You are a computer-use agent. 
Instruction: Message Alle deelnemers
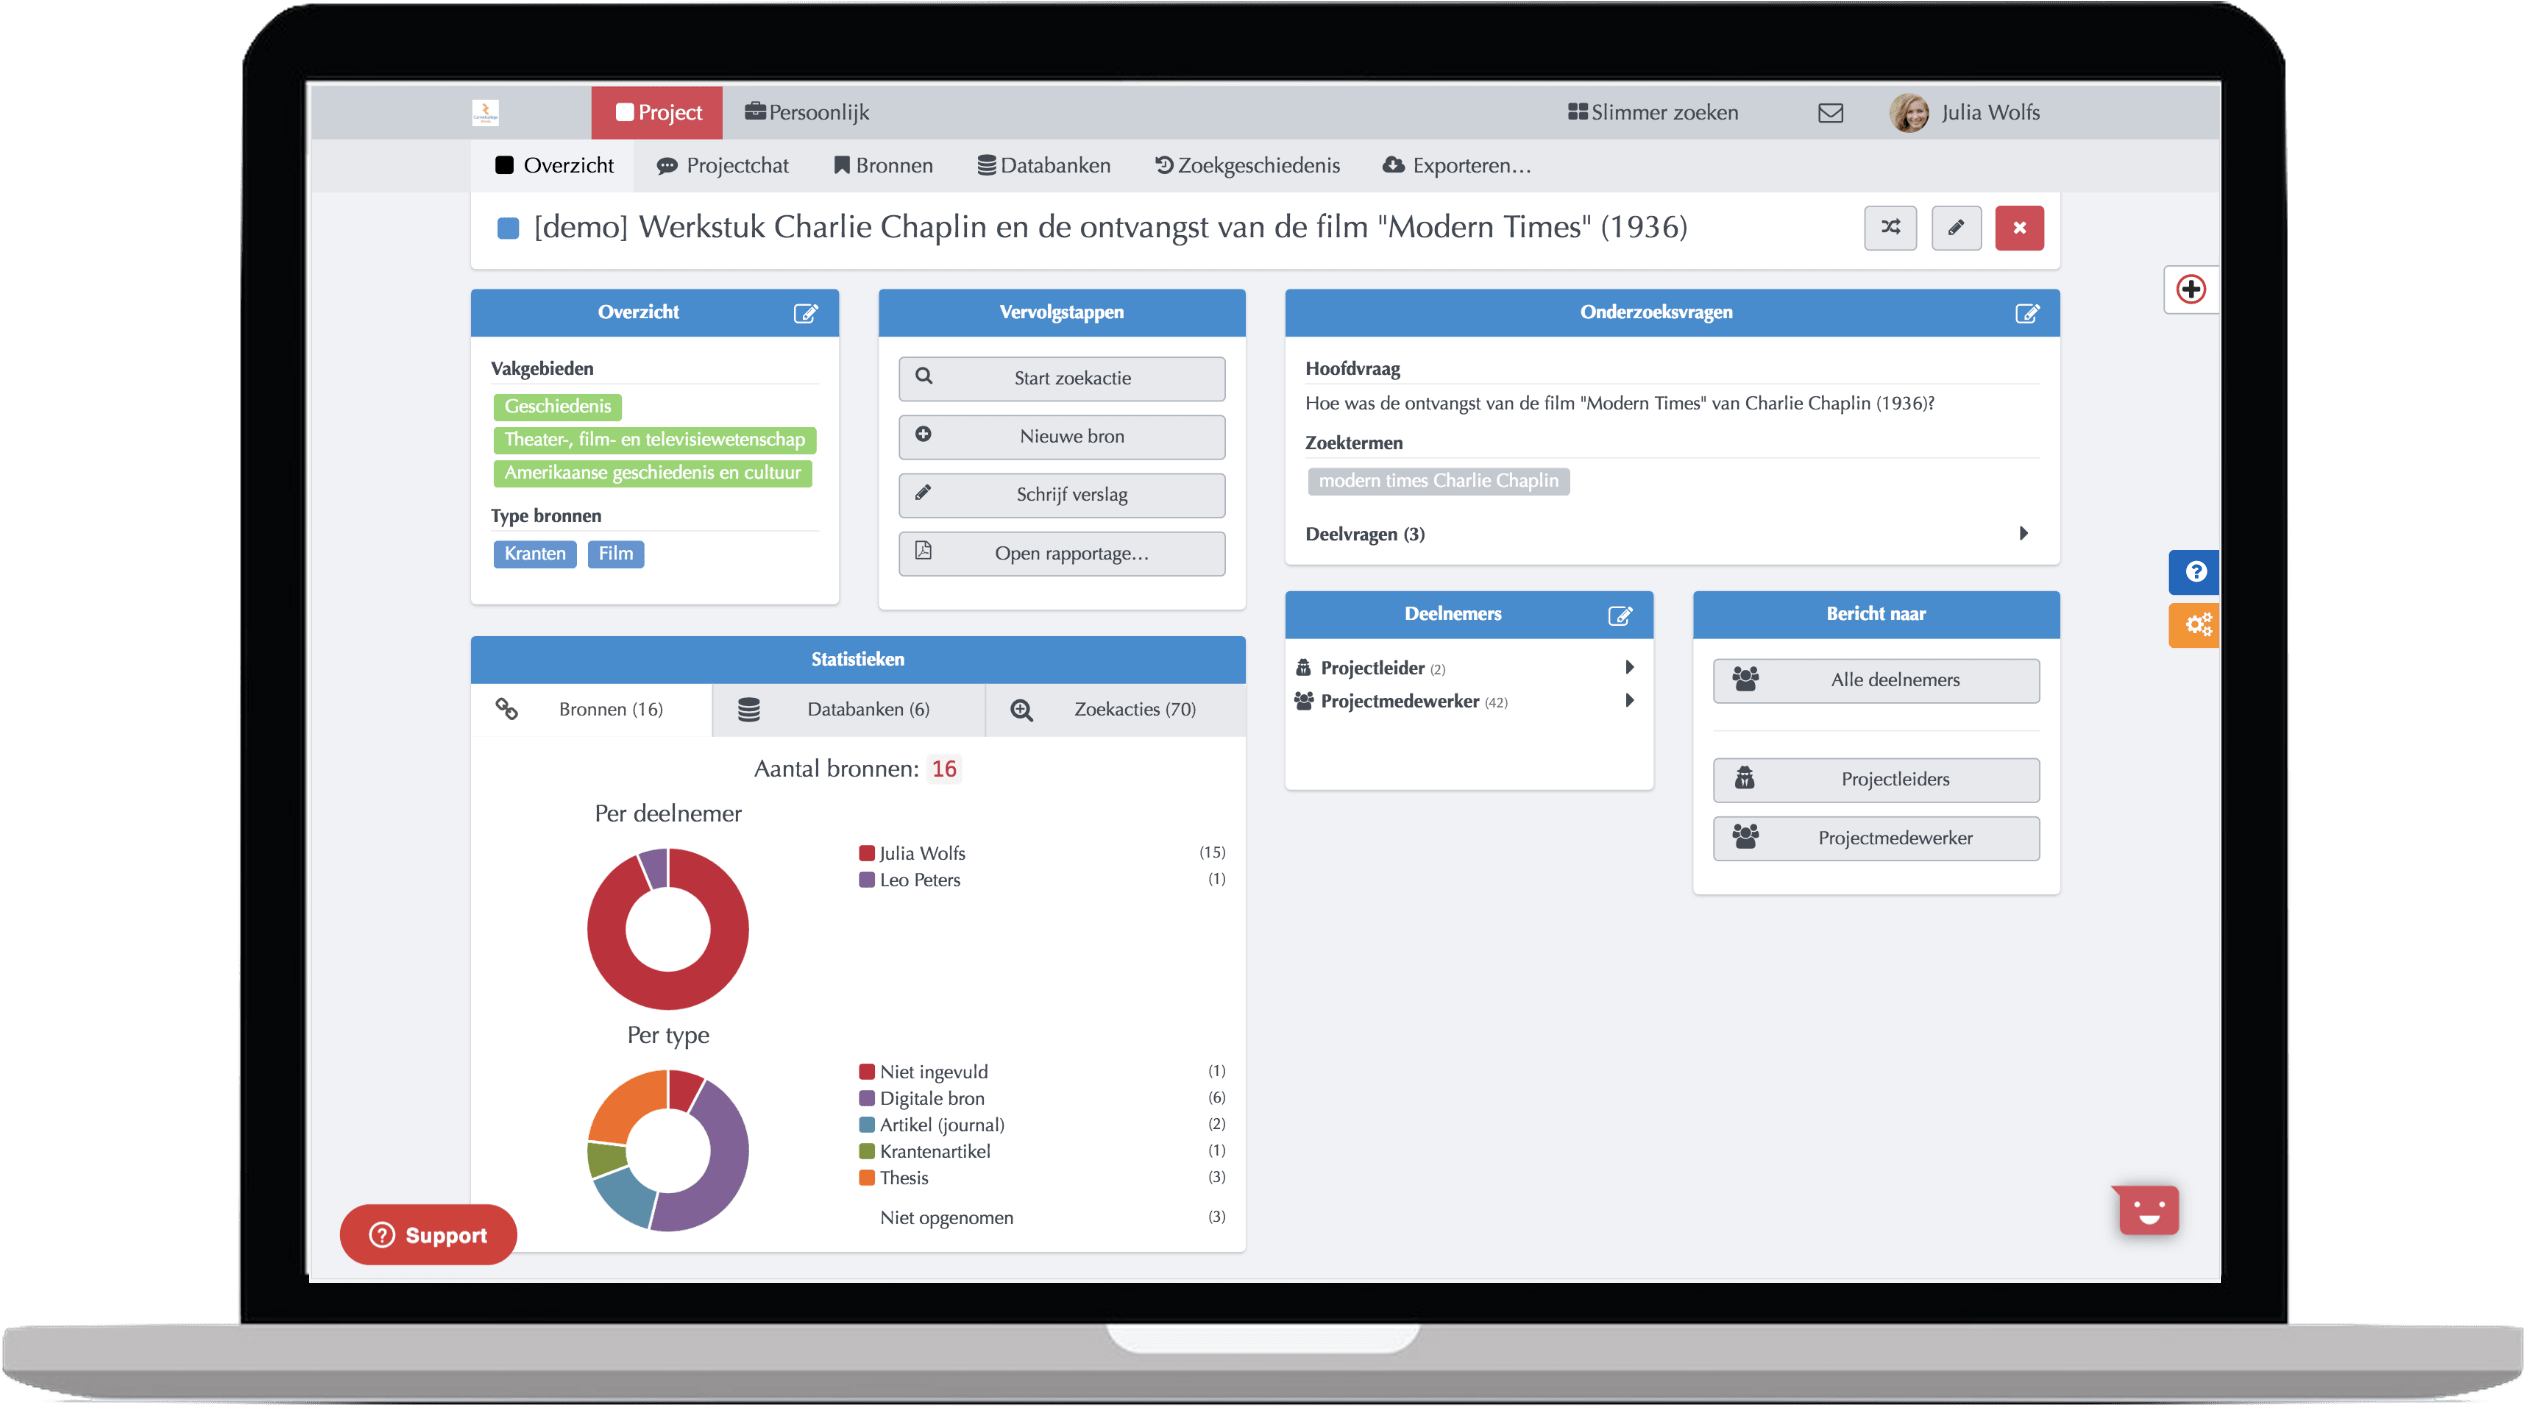click(1875, 681)
